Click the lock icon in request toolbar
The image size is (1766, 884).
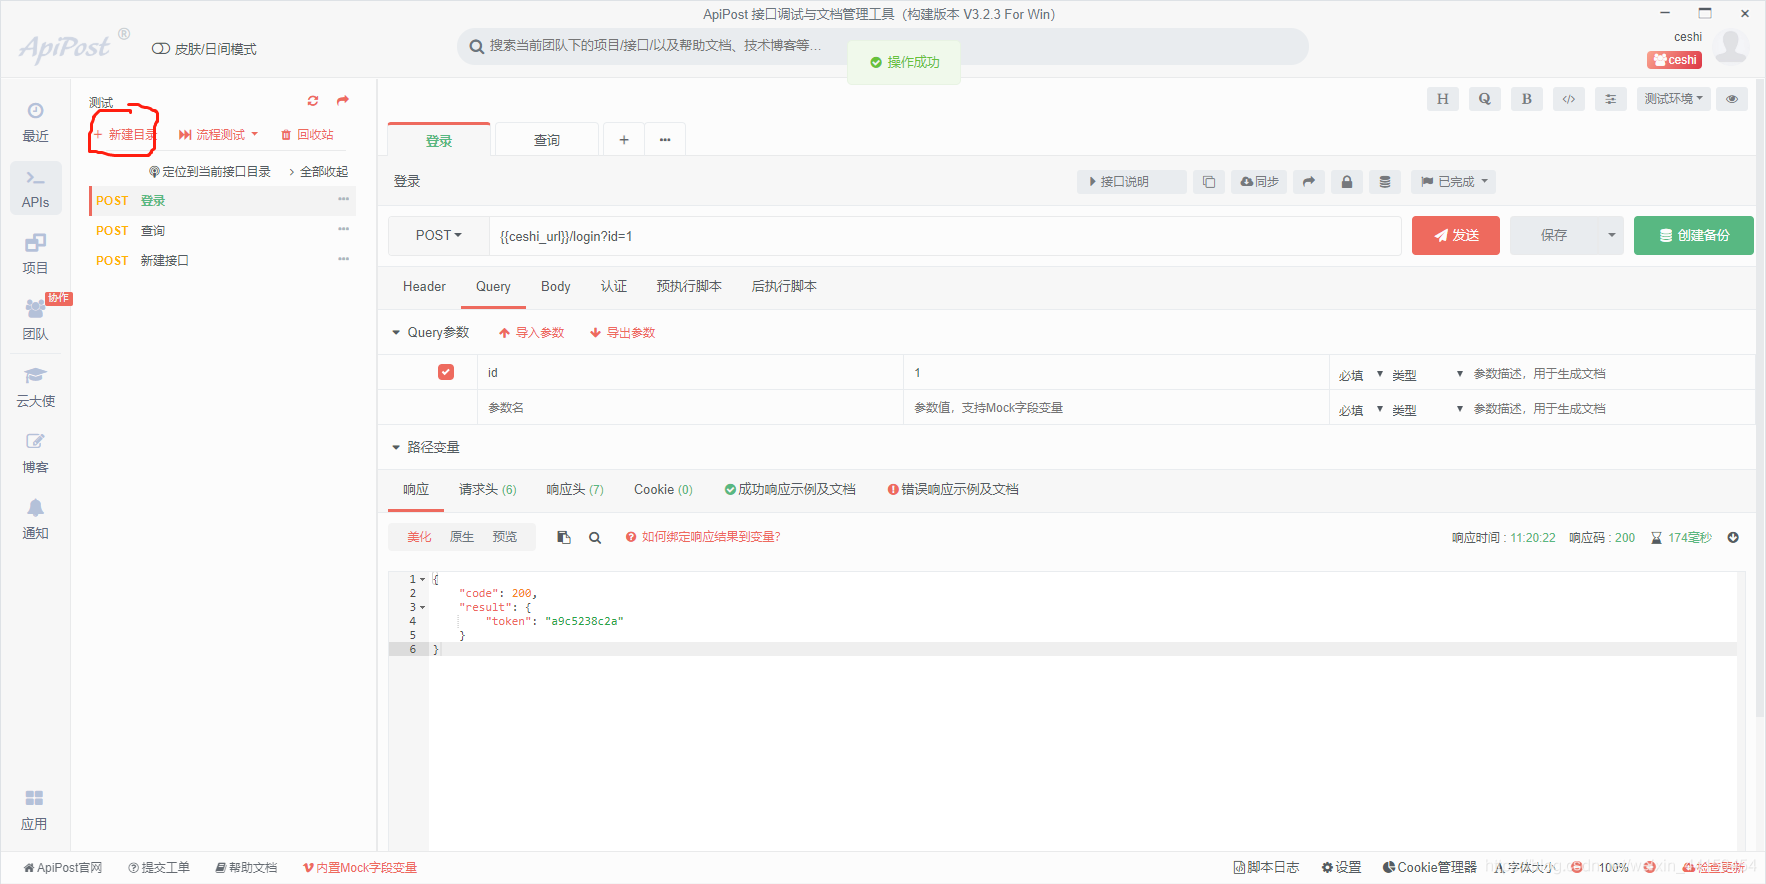1346,181
